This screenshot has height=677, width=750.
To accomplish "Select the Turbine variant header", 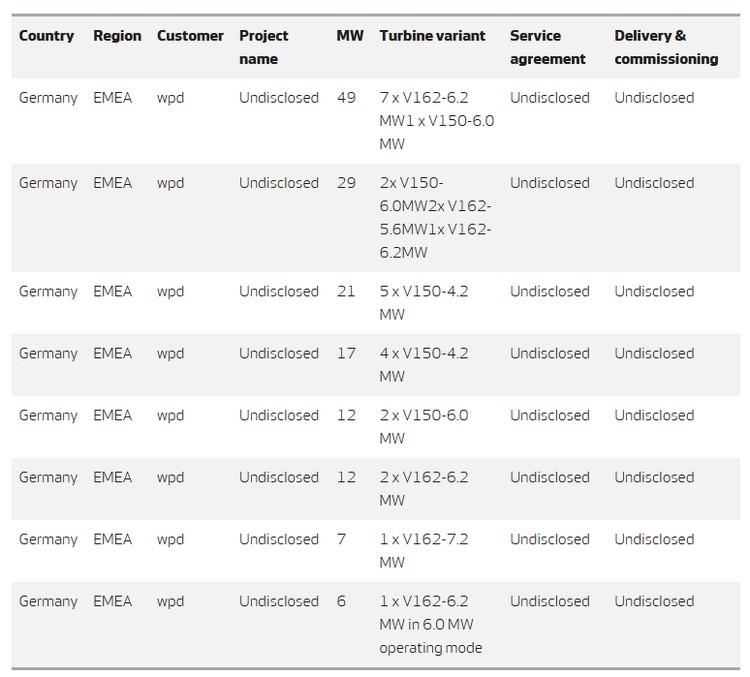I will (x=432, y=36).
